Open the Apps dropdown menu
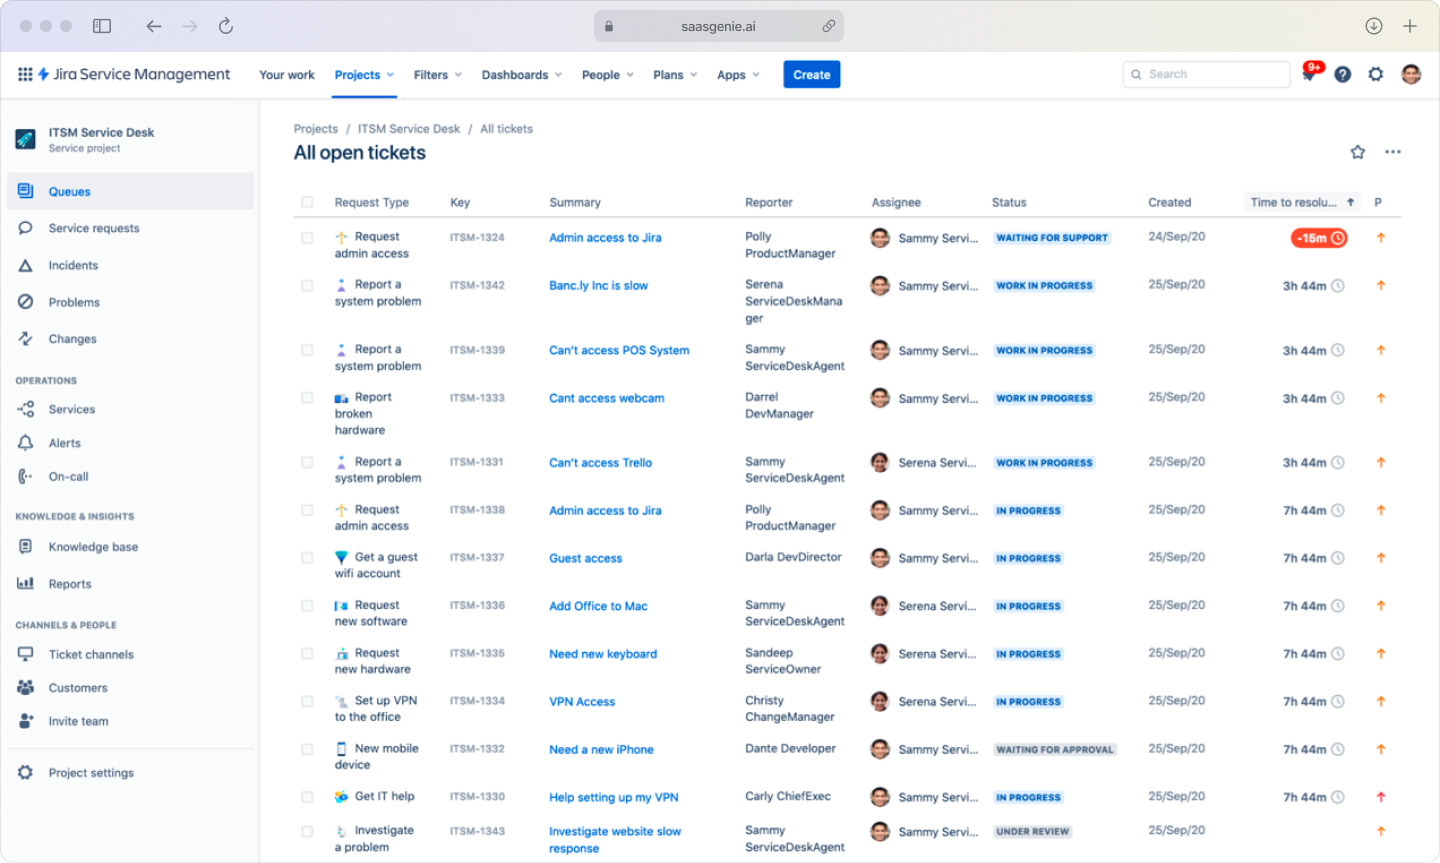1440x863 pixels. [x=738, y=74]
